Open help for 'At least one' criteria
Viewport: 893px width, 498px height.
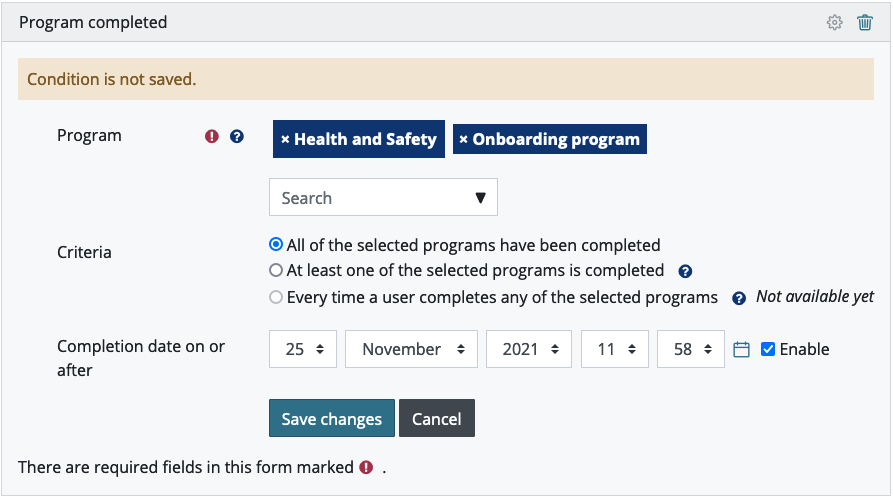(x=685, y=271)
